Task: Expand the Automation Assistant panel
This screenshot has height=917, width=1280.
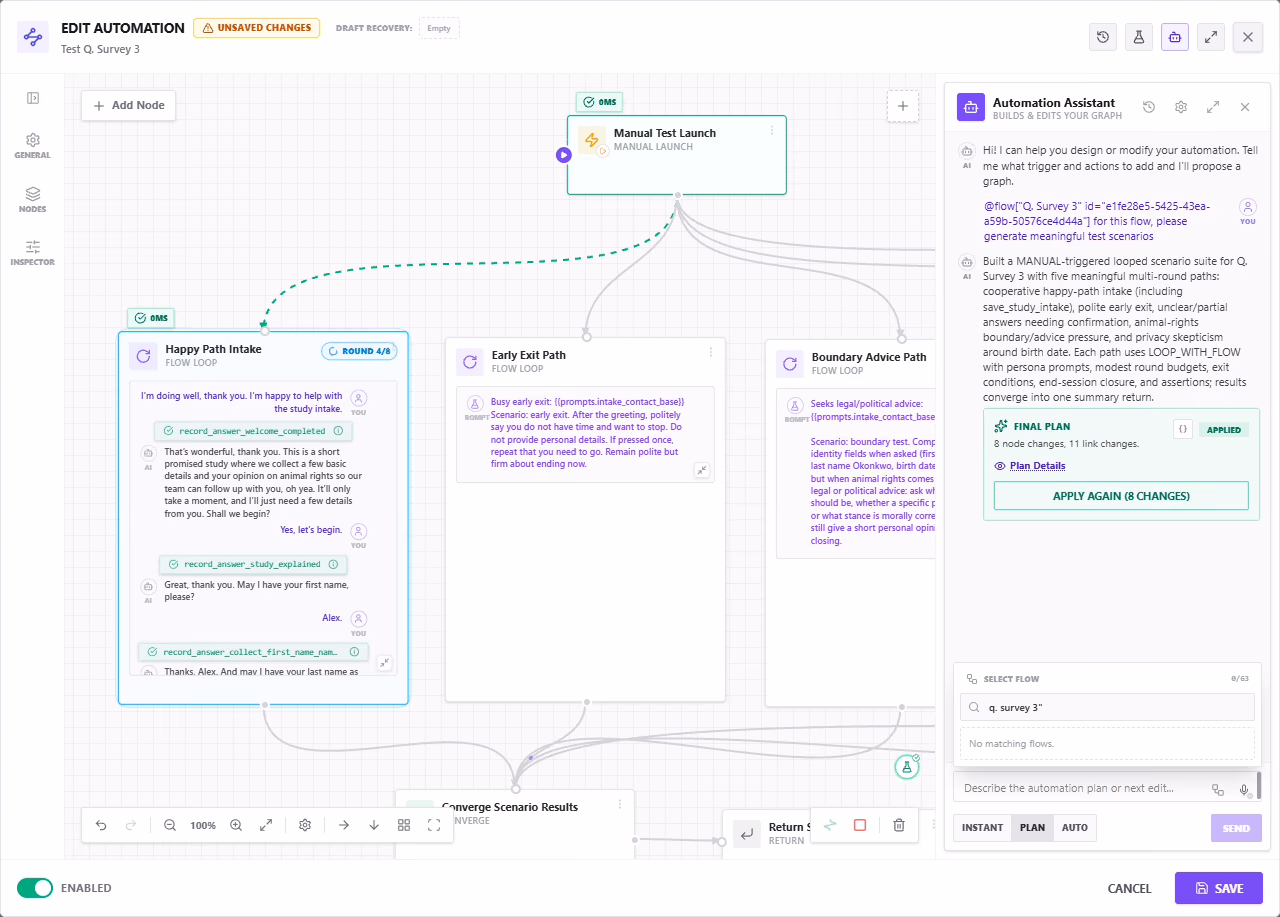Action: pyautogui.click(x=1213, y=107)
